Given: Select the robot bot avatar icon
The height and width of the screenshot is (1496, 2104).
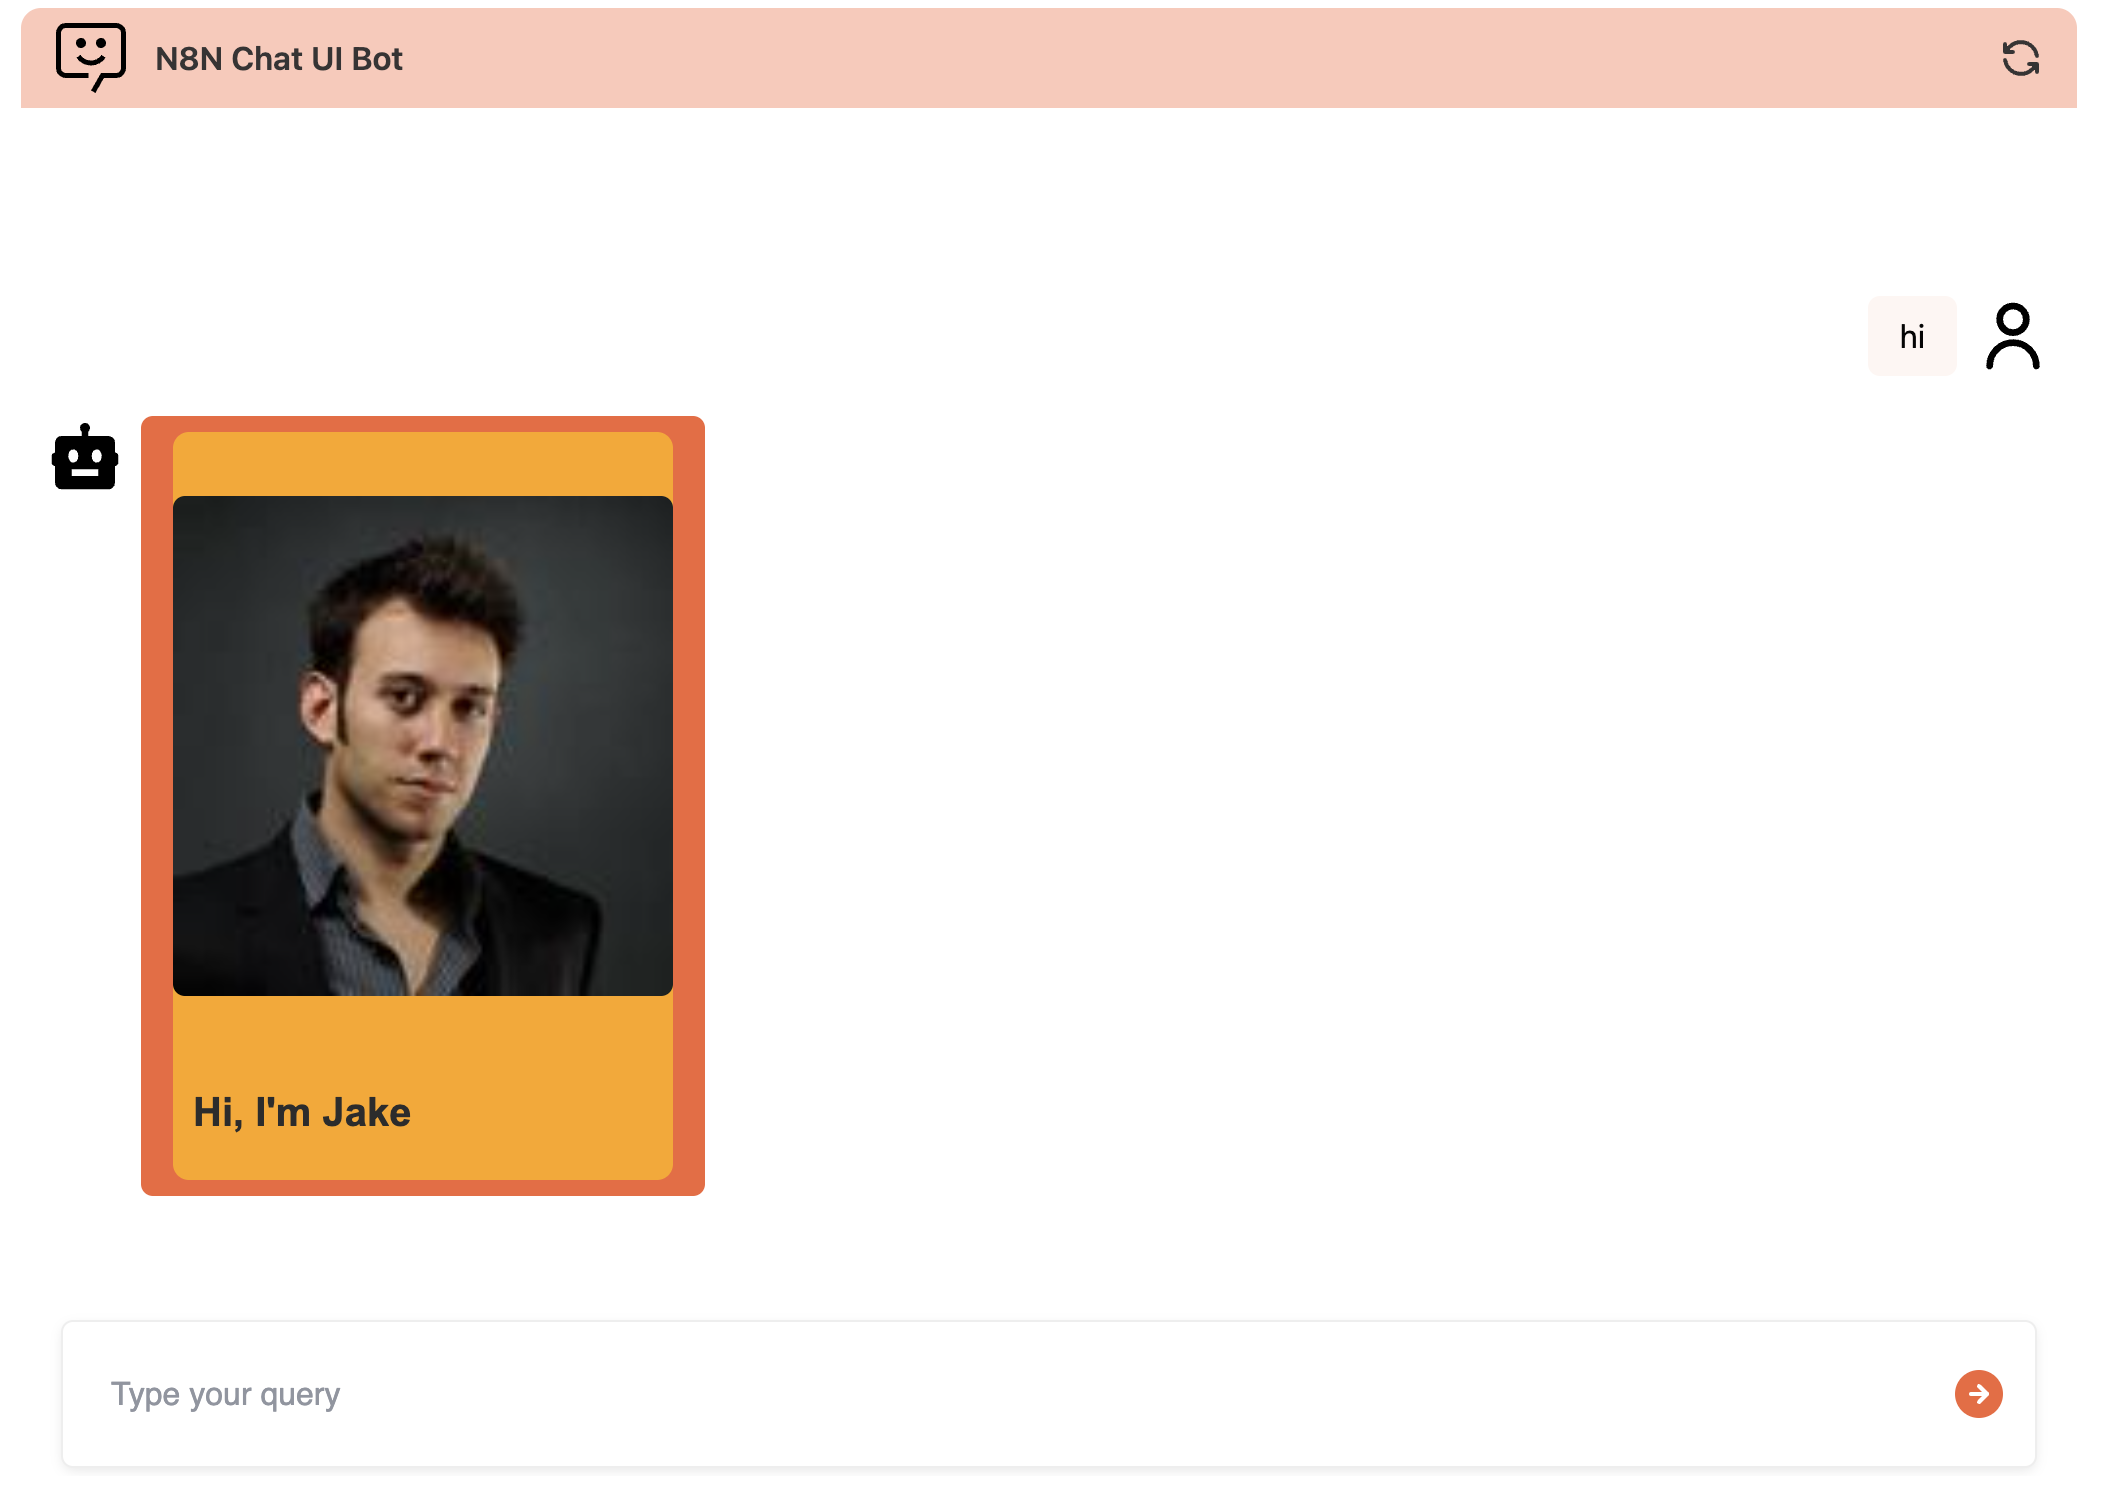Looking at the screenshot, I should pos(85,457).
